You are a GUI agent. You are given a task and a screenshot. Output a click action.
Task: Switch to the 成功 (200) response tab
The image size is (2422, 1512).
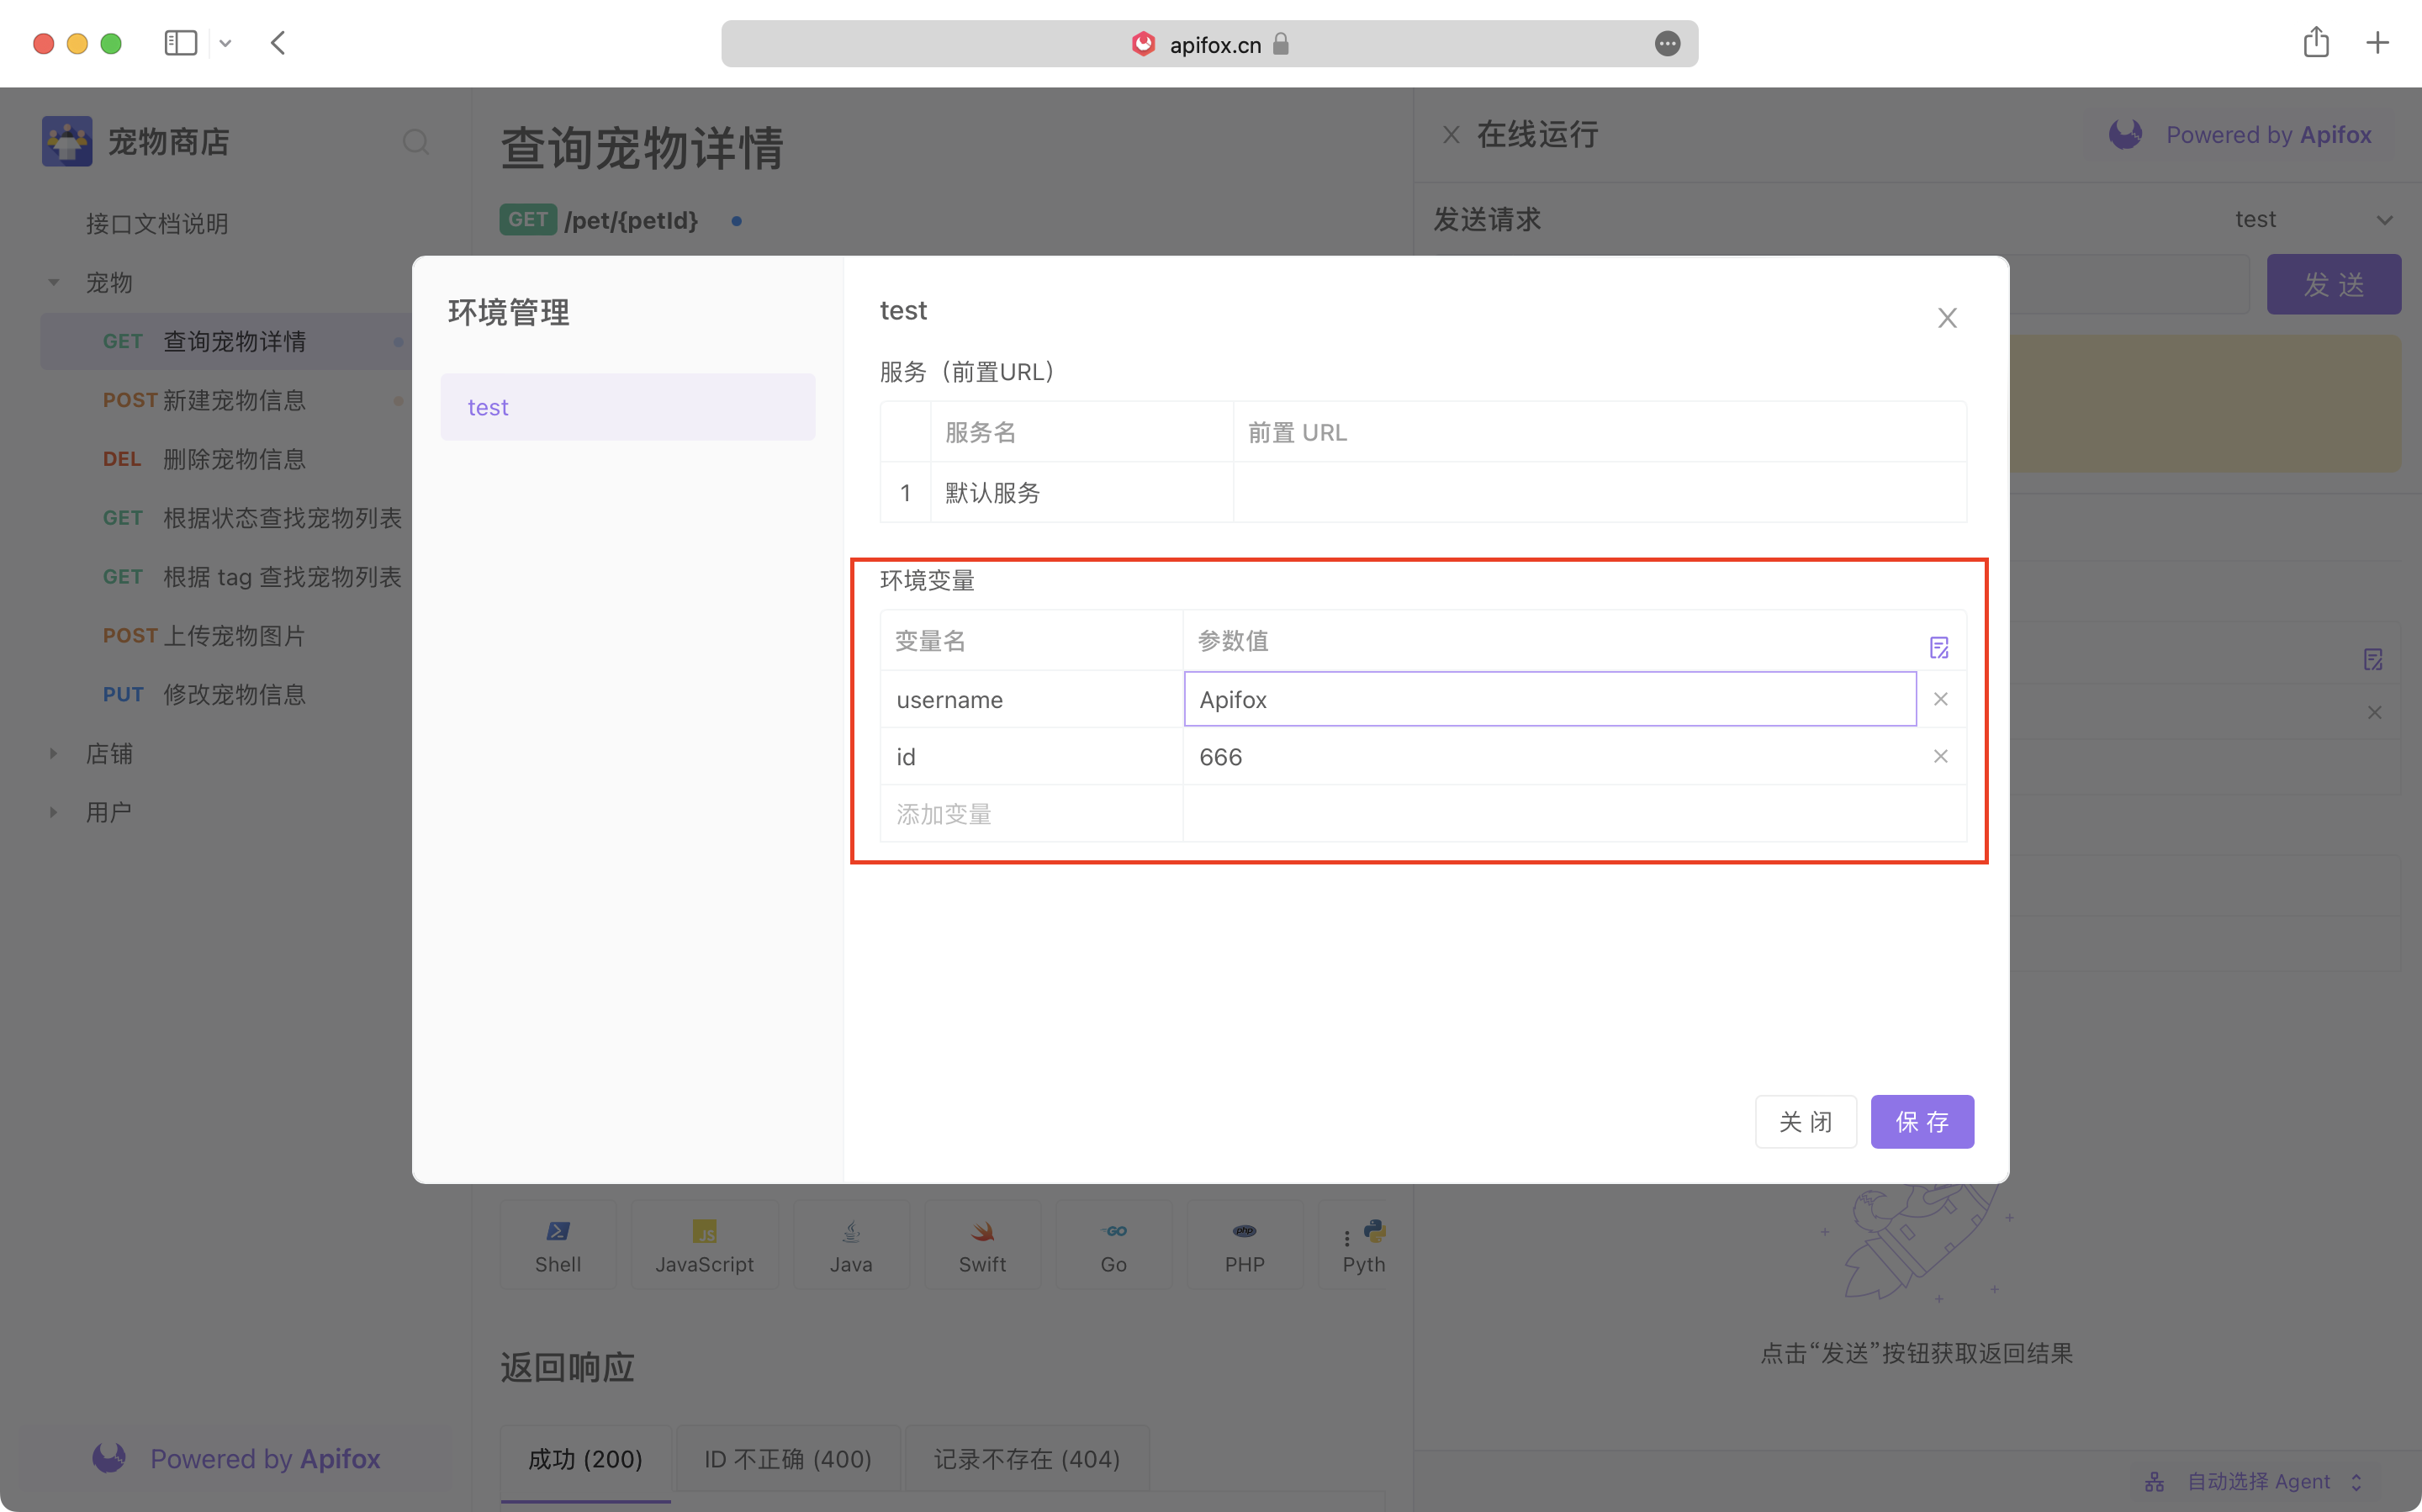pos(585,1459)
